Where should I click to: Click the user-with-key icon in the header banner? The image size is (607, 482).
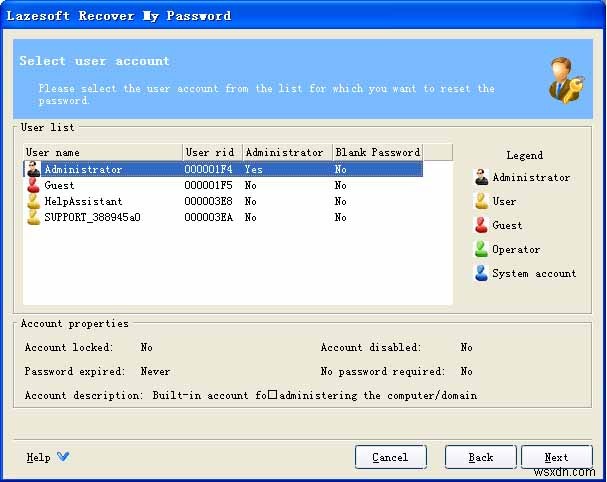pos(566,80)
